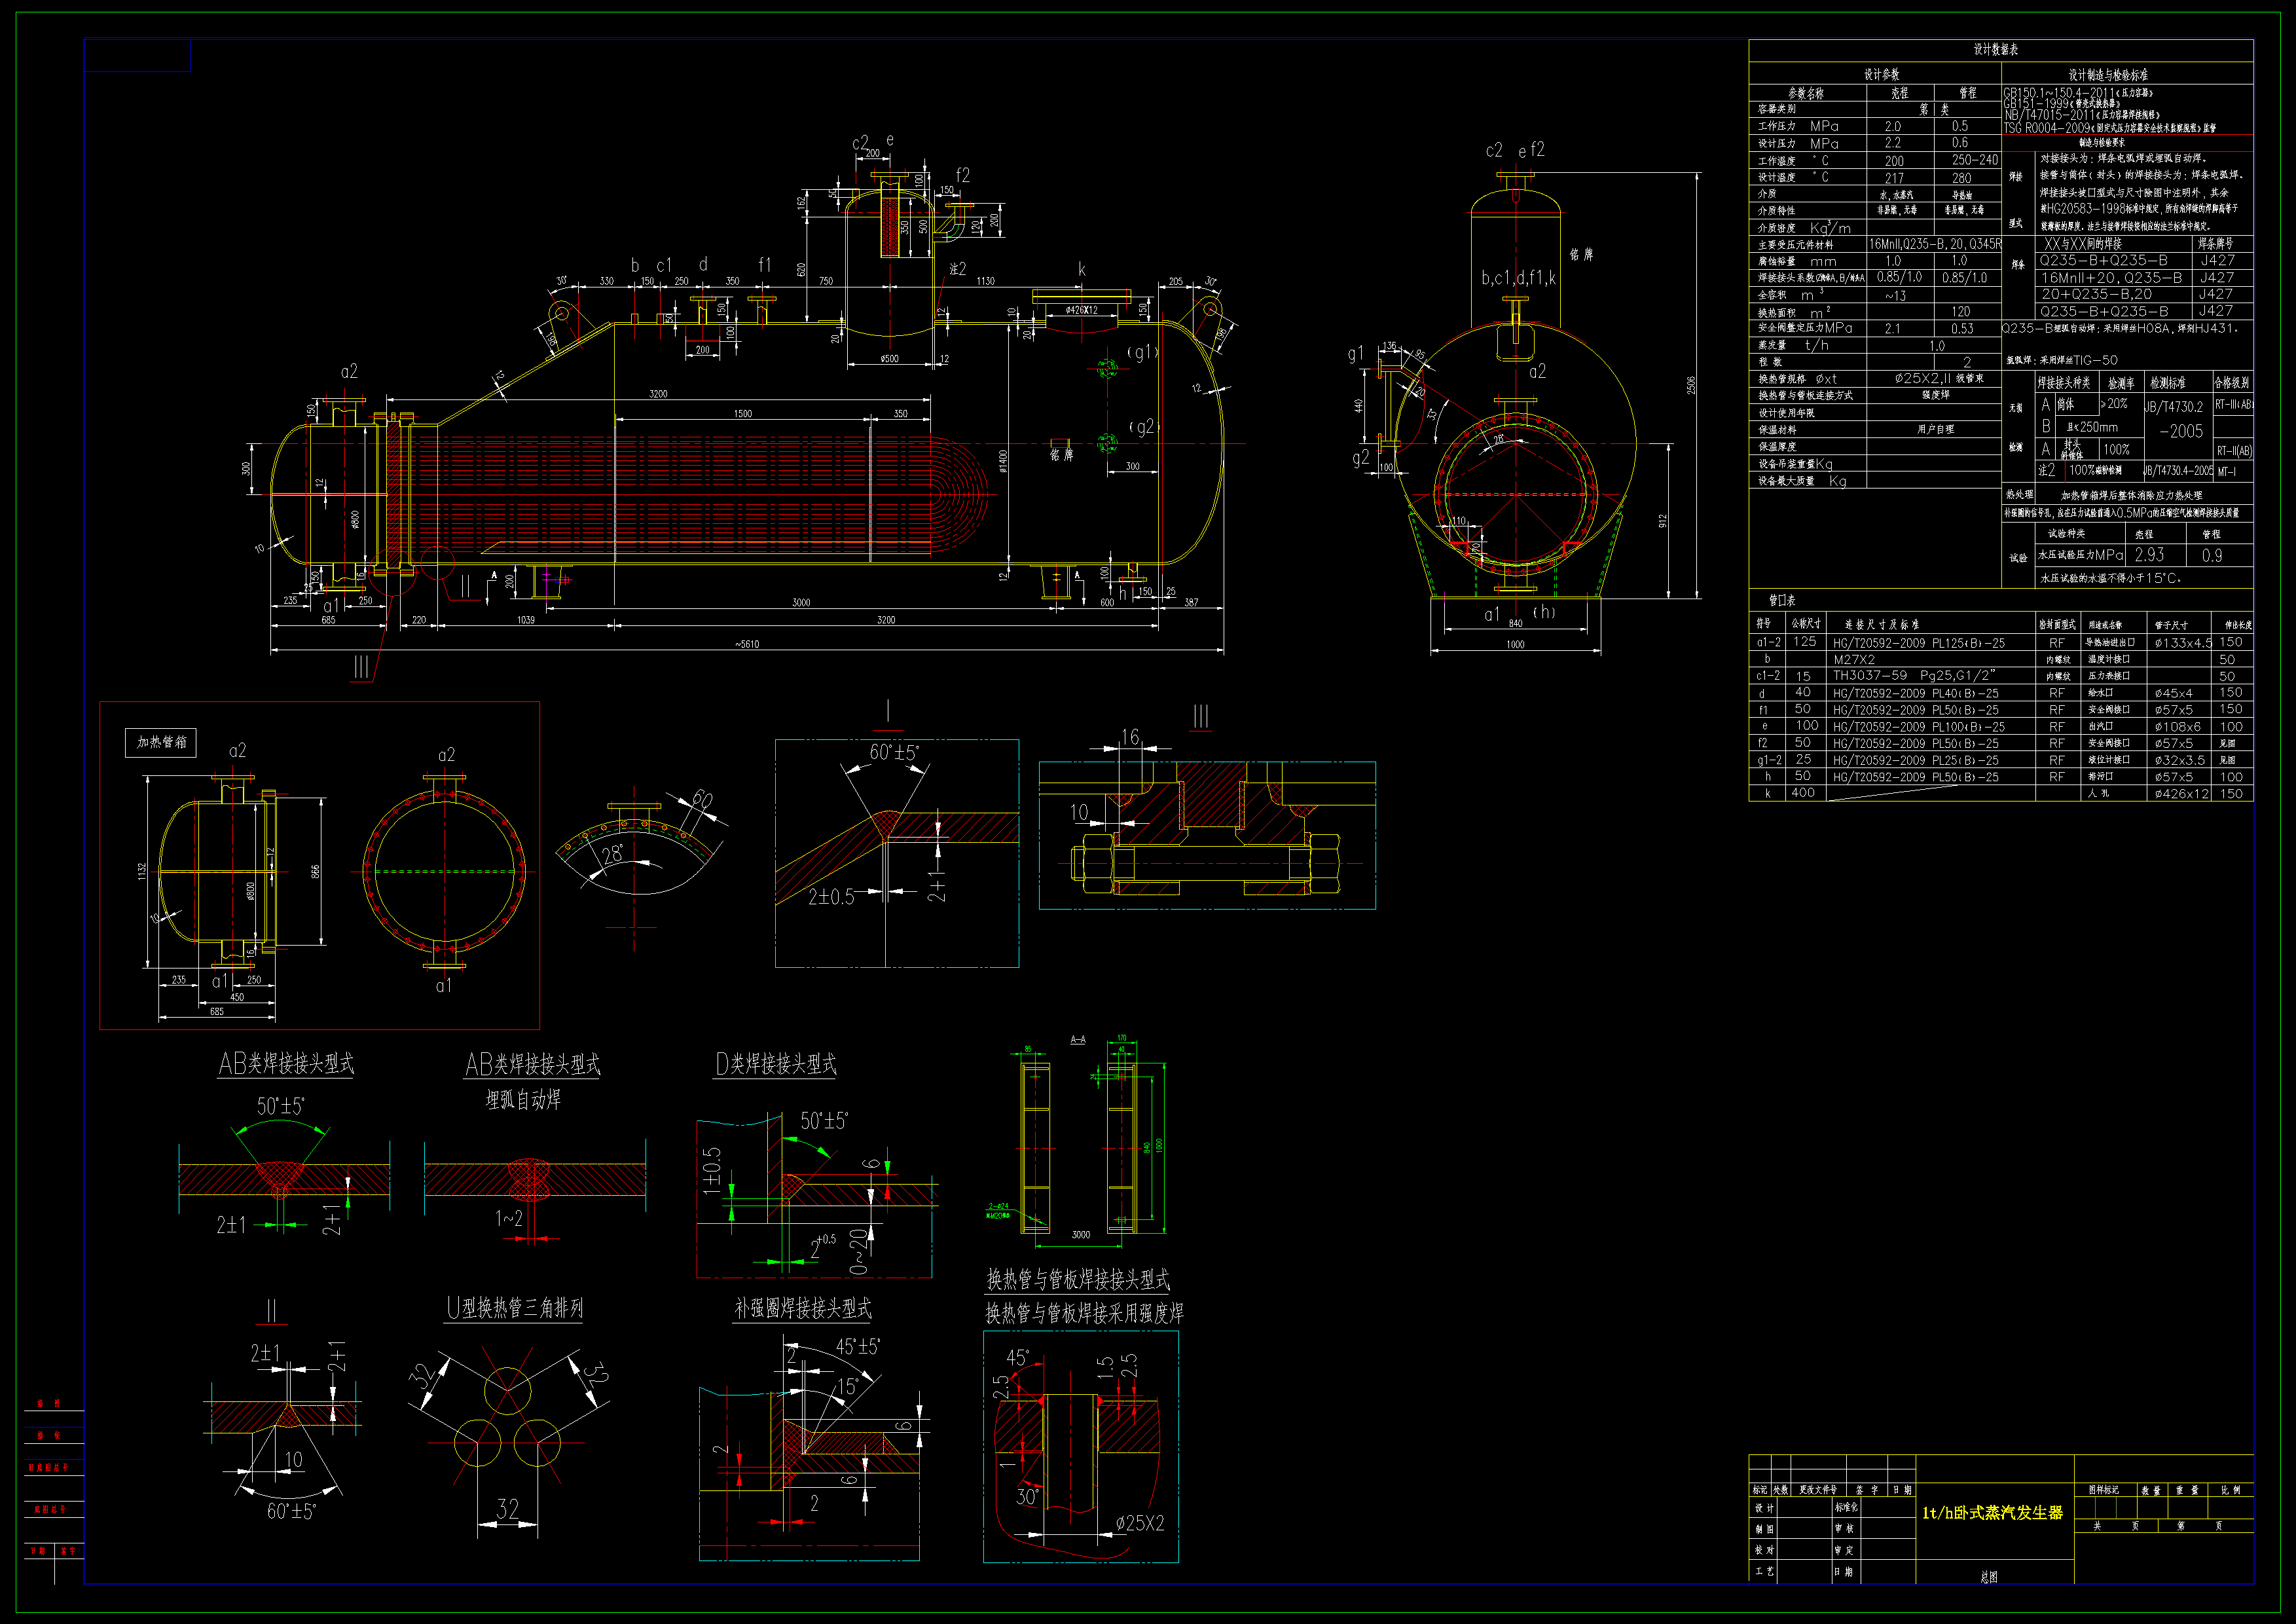Screen dimensions: 2296x1624
Task: Click the overall length dimension '~5610'
Action: tap(747, 644)
